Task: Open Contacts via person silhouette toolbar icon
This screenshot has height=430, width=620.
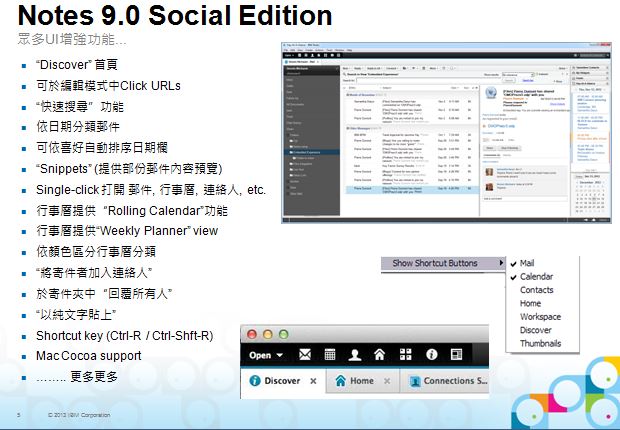Action: (x=355, y=355)
